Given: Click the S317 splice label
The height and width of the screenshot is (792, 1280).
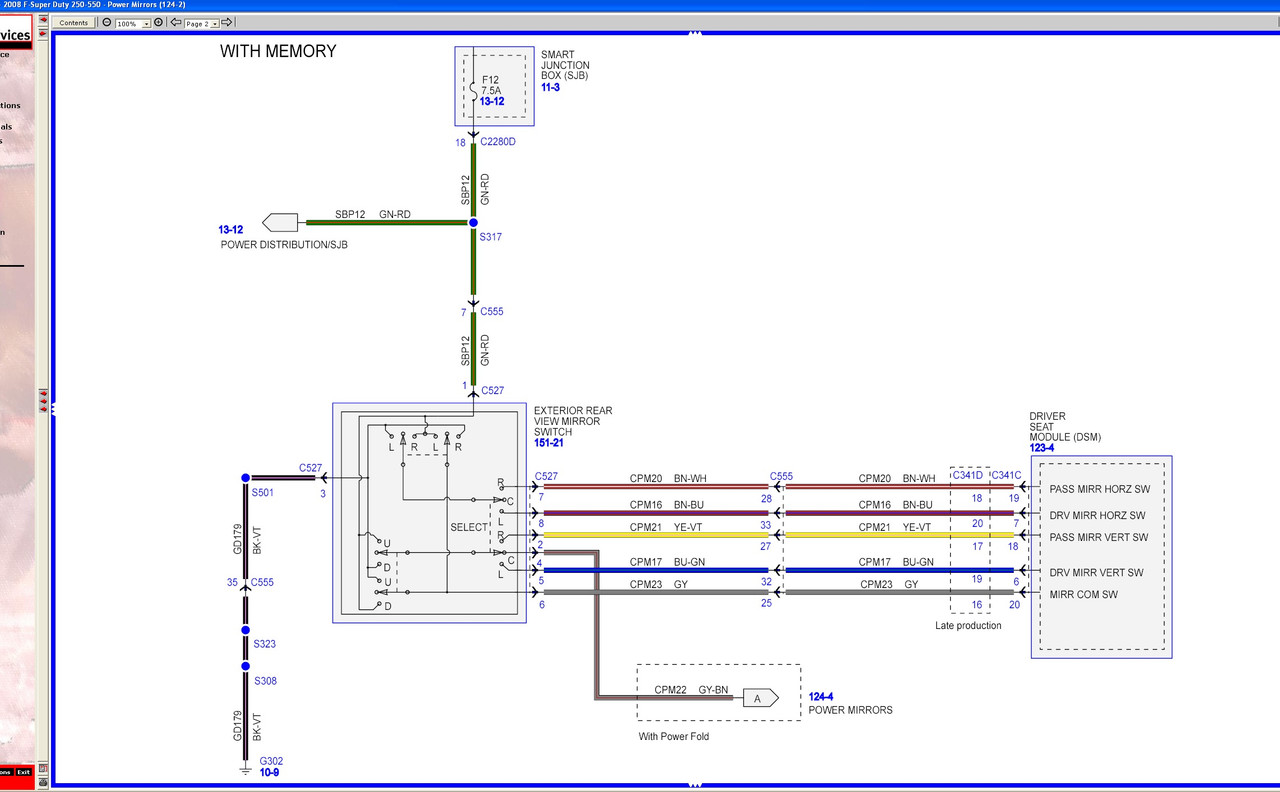Looking at the screenshot, I should tap(490, 237).
